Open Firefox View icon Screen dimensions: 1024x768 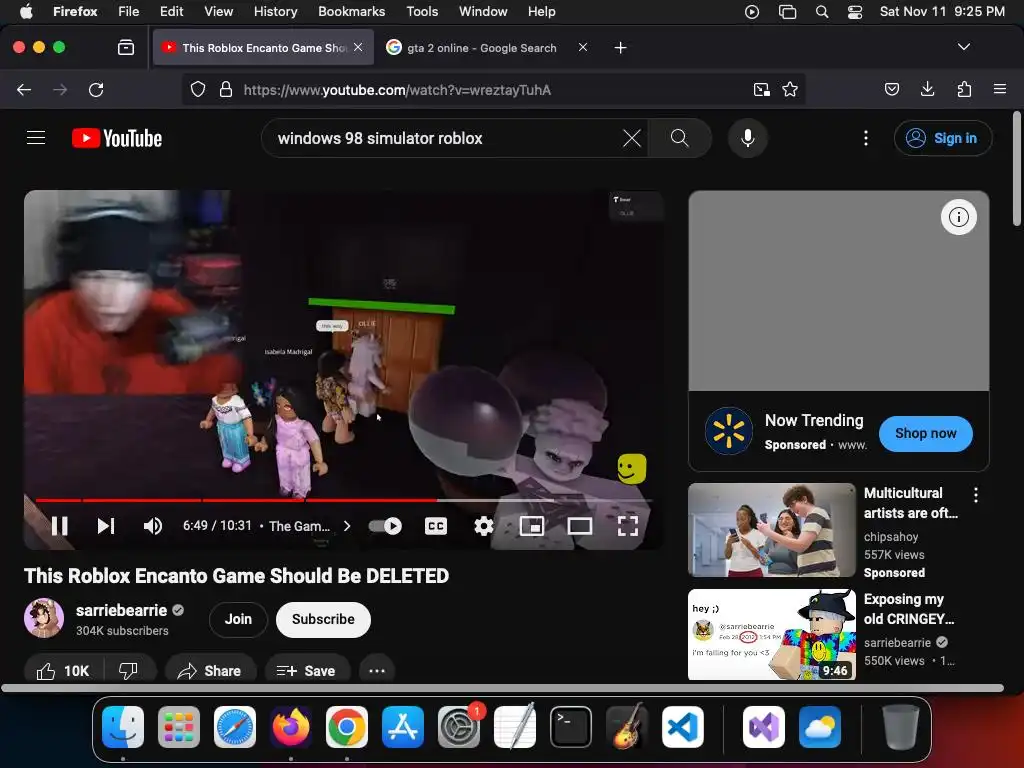pyautogui.click(x=125, y=47)
